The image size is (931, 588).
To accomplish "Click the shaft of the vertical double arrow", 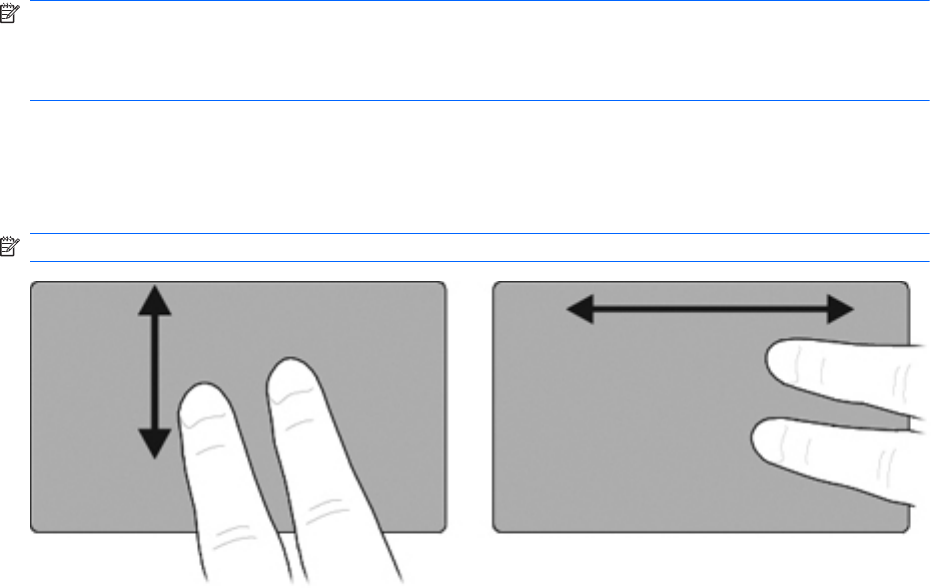I will [155, 372].
